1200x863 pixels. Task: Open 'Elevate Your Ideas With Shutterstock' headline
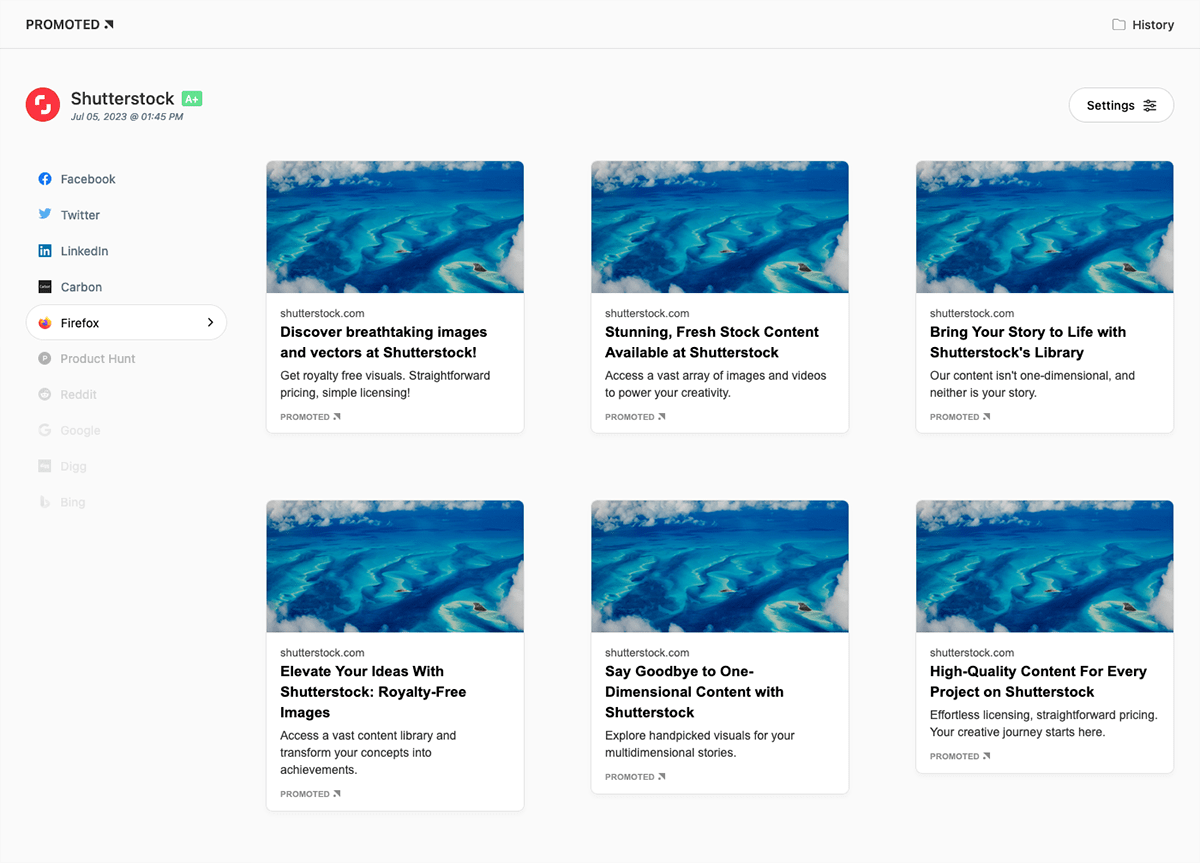click(373, 692)
